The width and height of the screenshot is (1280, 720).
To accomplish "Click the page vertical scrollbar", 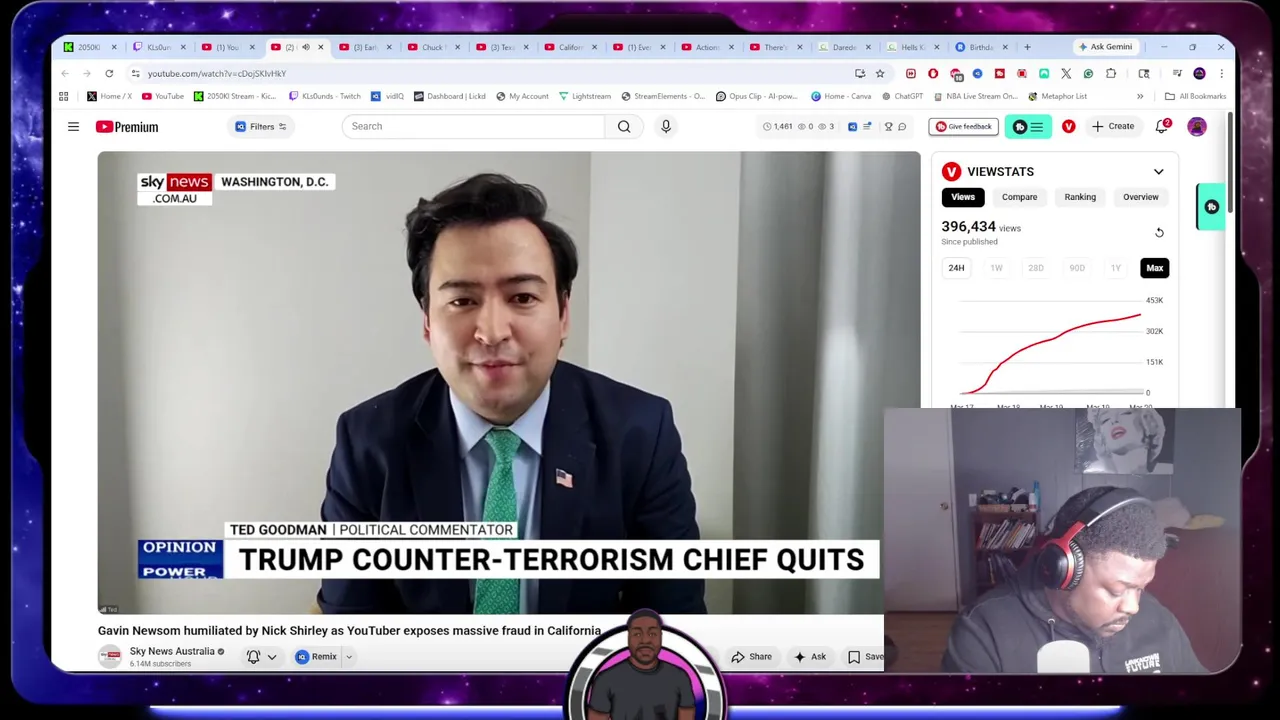I will pyautogui.click(x=1230, y=160).
